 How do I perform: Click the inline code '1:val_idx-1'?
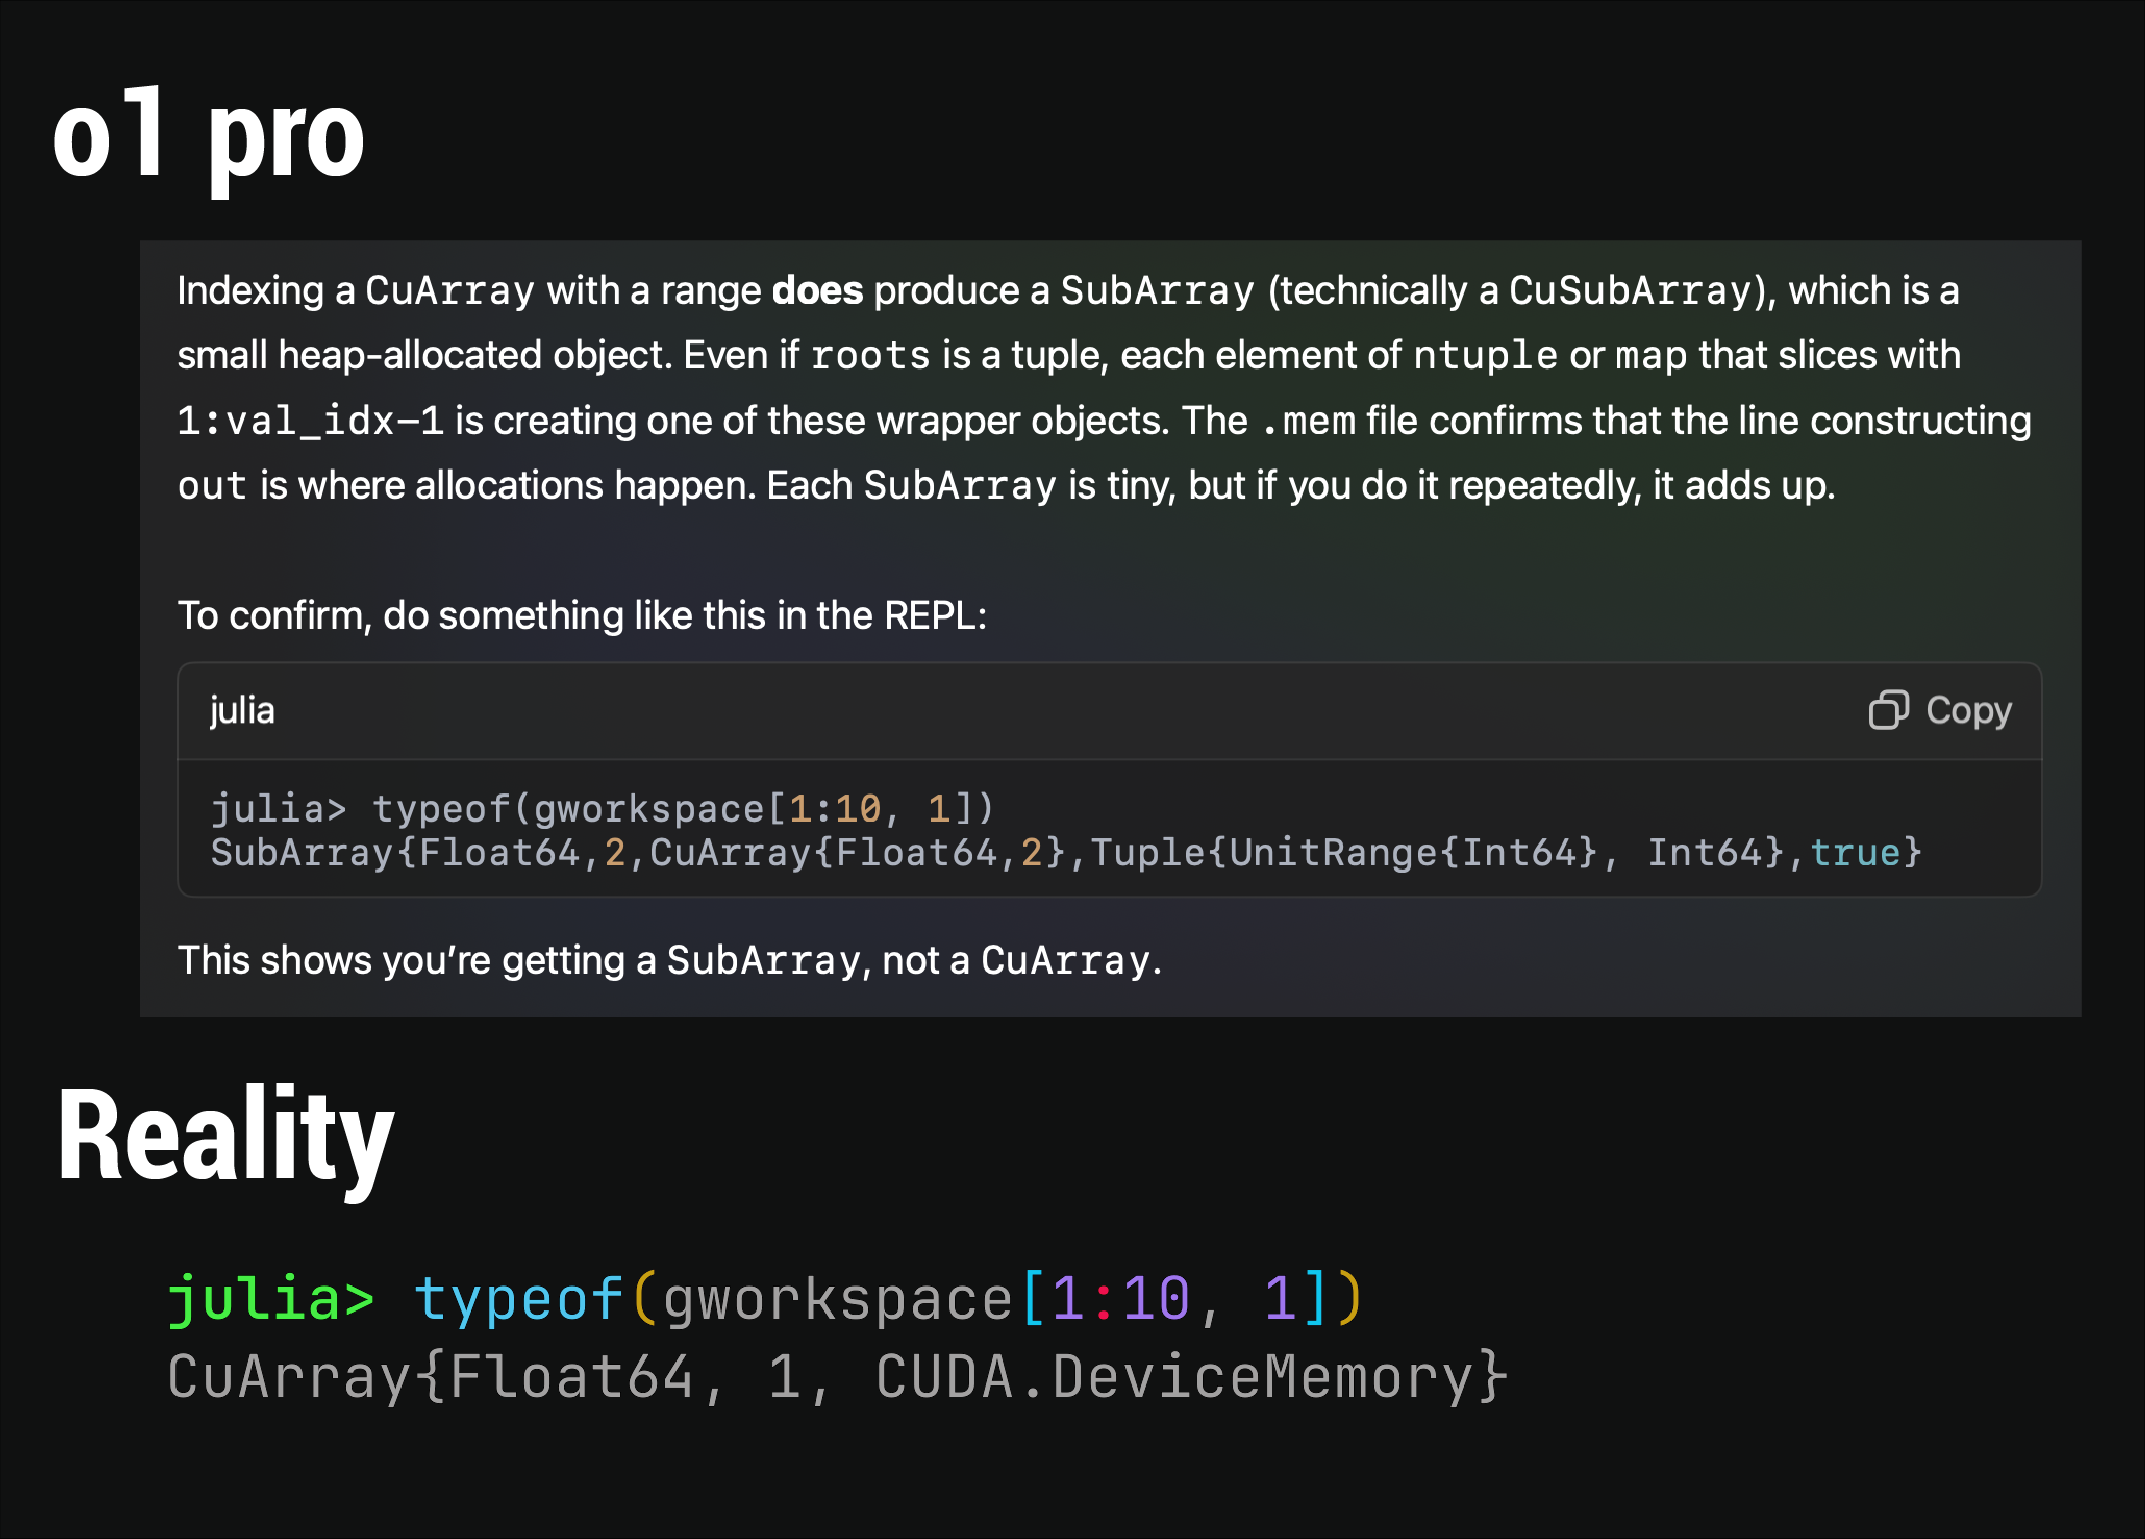(x=310, y=421)
